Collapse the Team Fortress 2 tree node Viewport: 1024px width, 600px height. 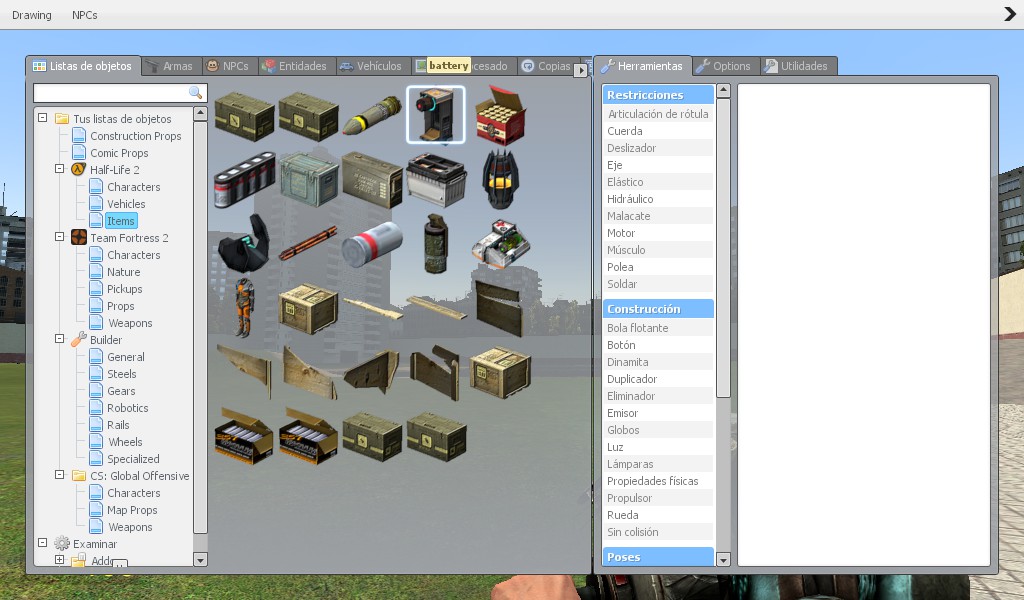[x=59, y=236]
